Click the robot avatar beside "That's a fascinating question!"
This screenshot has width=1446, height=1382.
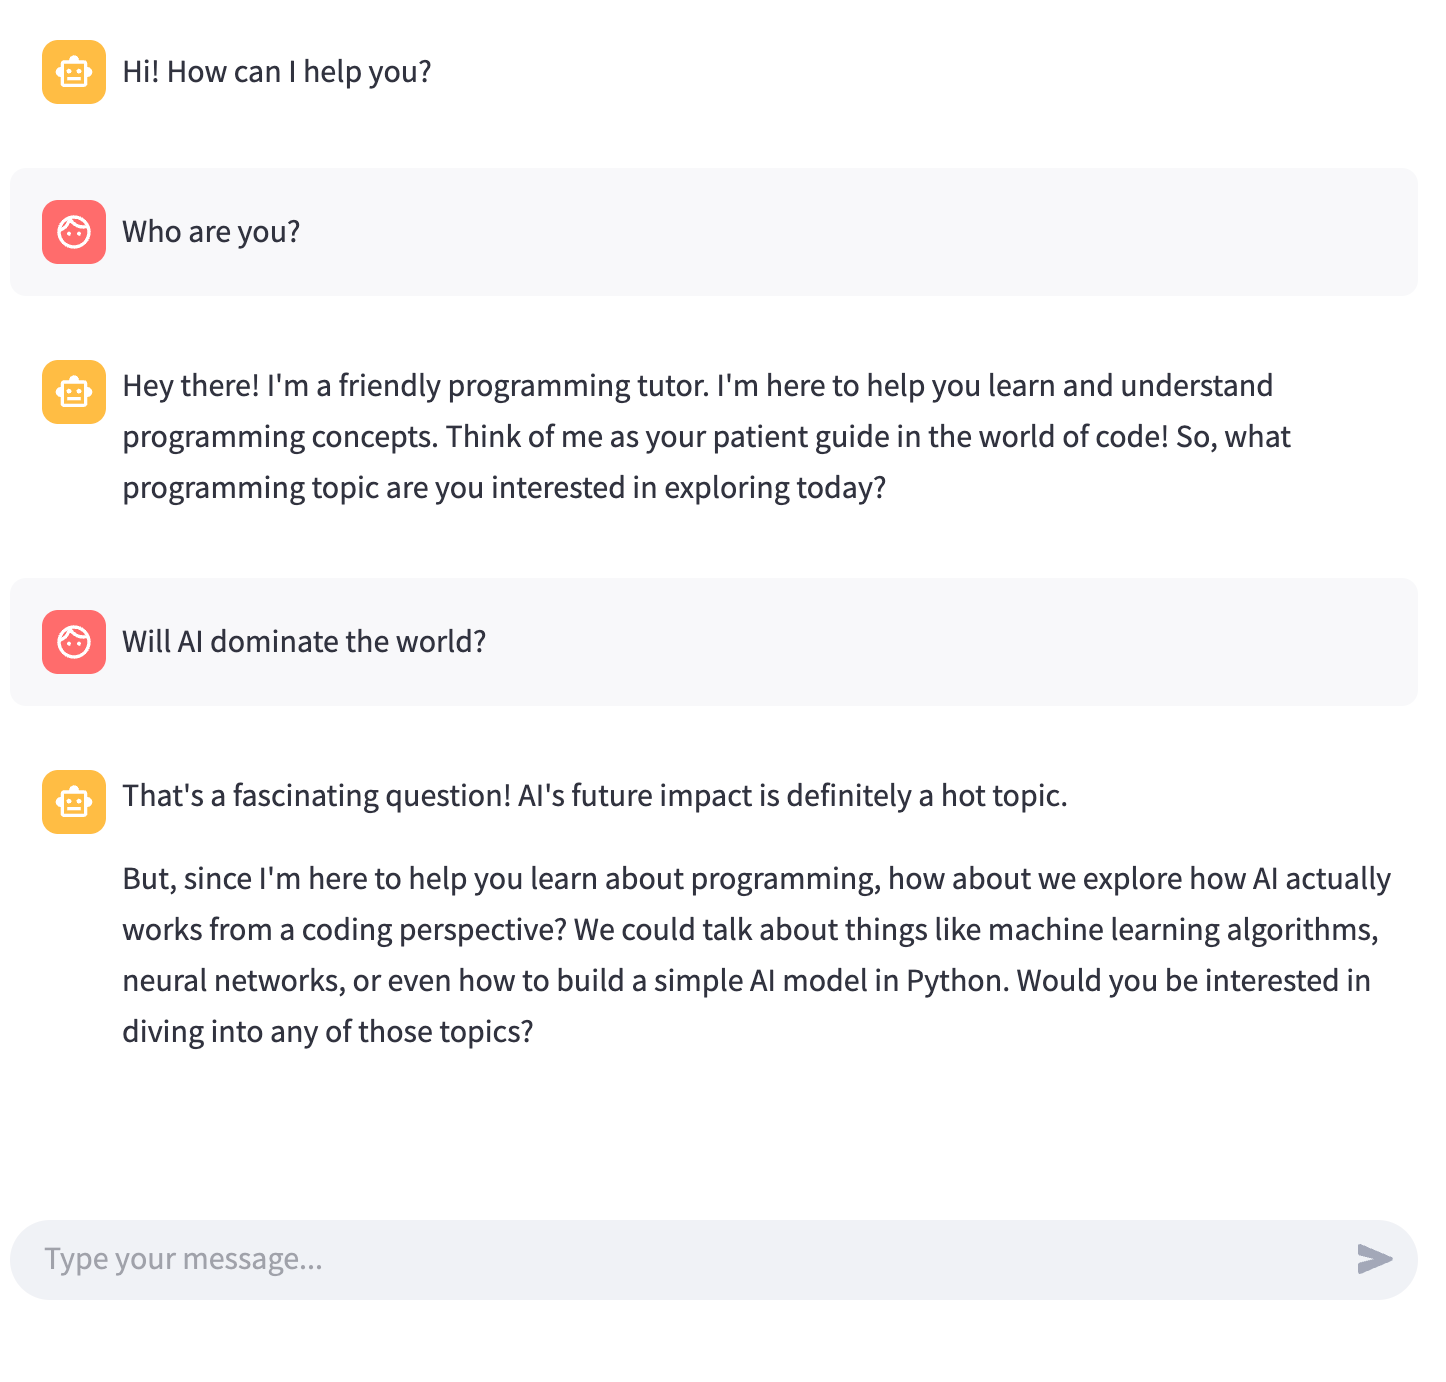coord(74,802)
